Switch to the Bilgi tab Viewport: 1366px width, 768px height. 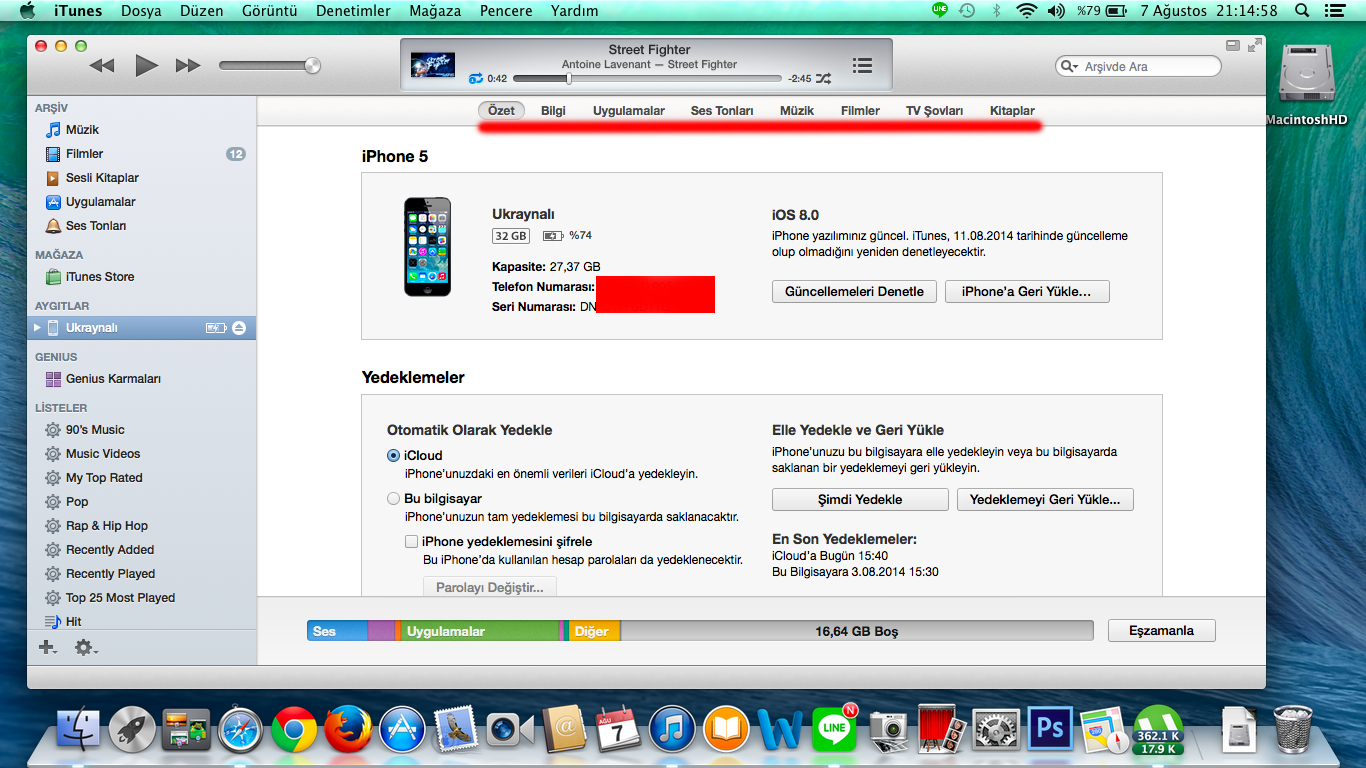(553, 111)
